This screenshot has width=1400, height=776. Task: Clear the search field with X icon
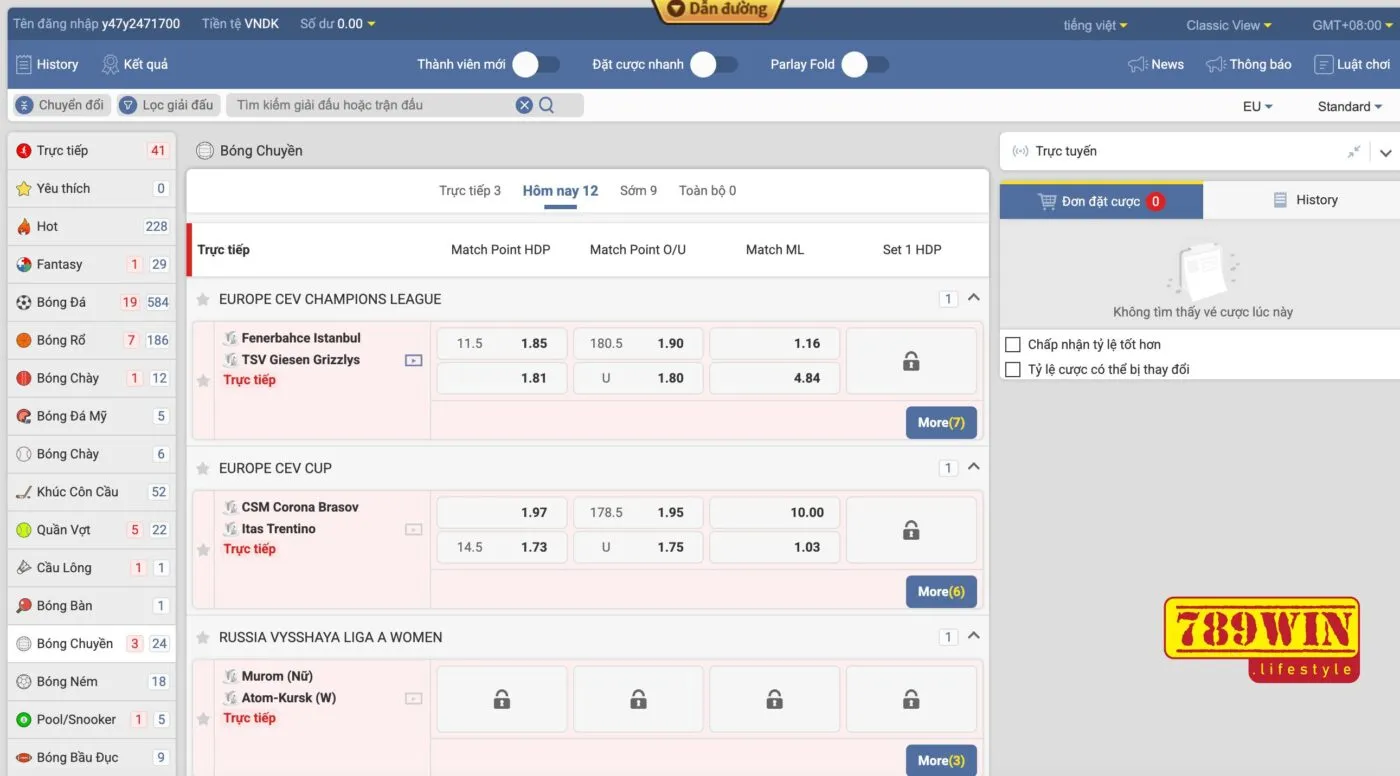(524, 105)
